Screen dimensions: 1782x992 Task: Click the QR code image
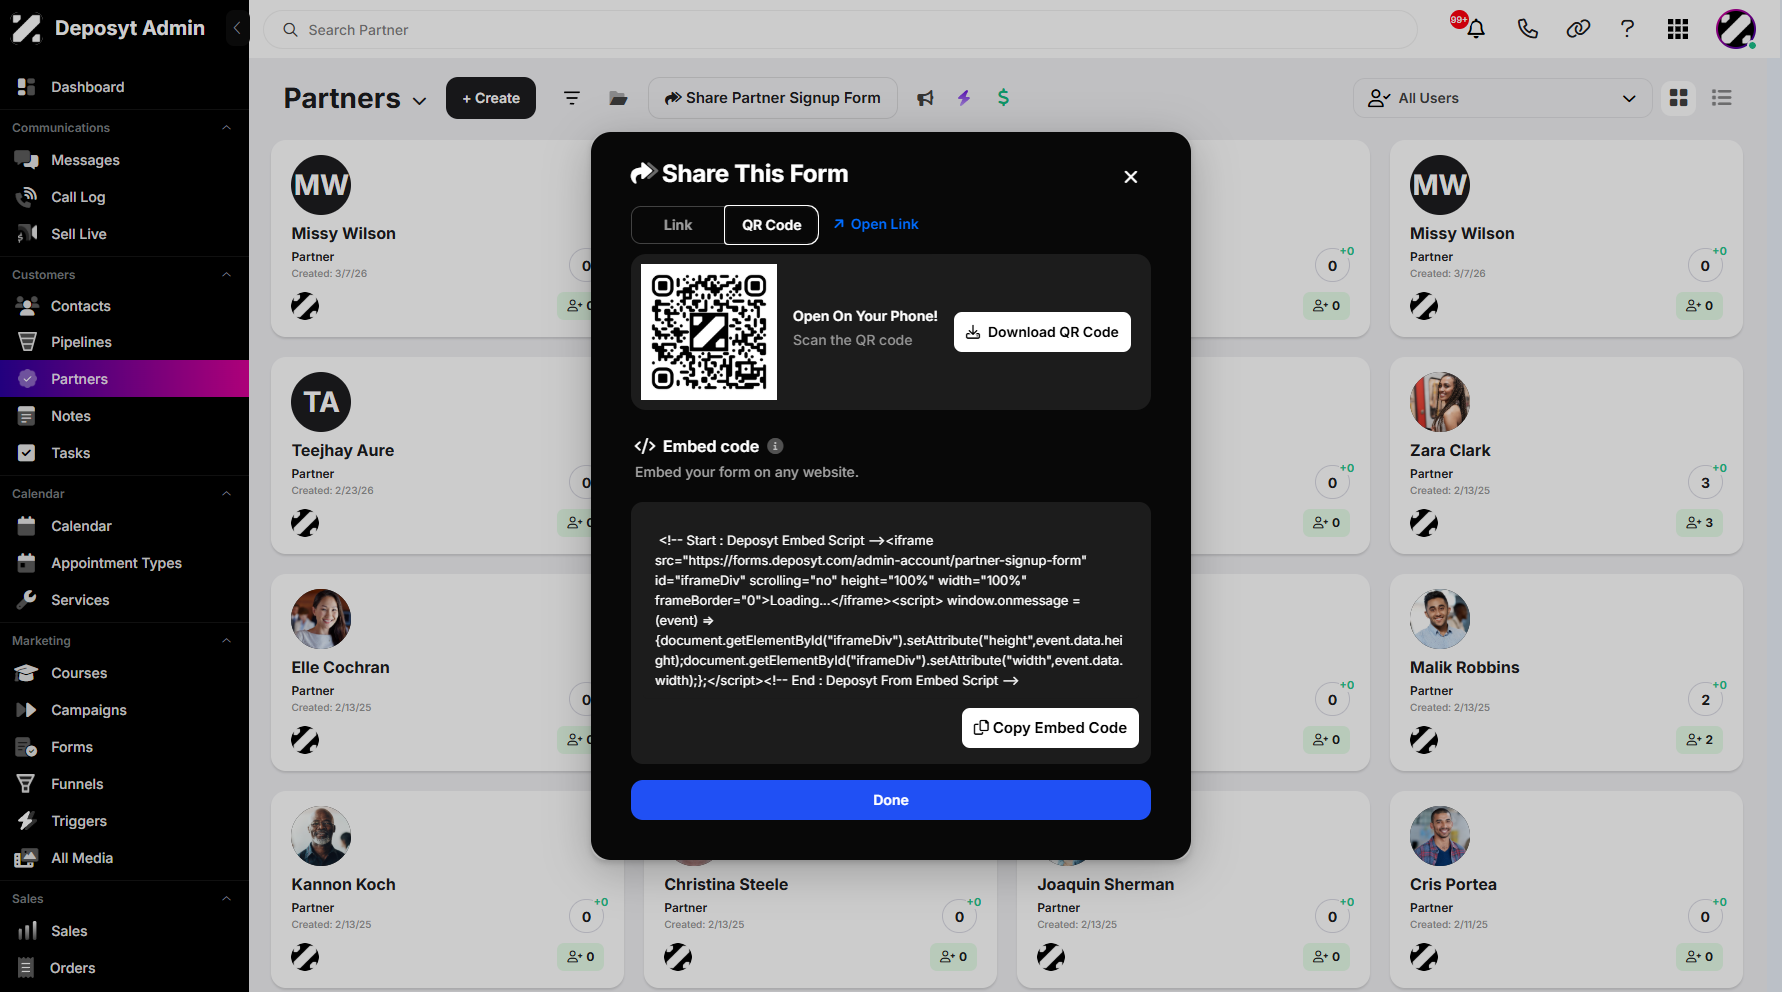pyautogui.click(x=709, y=332)
